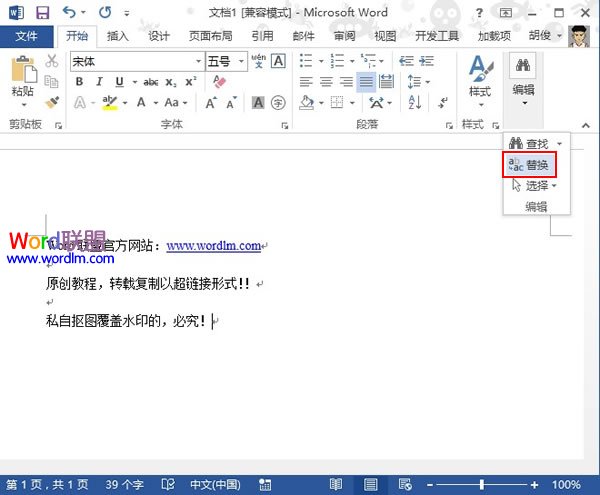
Task: Switch to the 审阅 tab
Action: click(345, 36)
